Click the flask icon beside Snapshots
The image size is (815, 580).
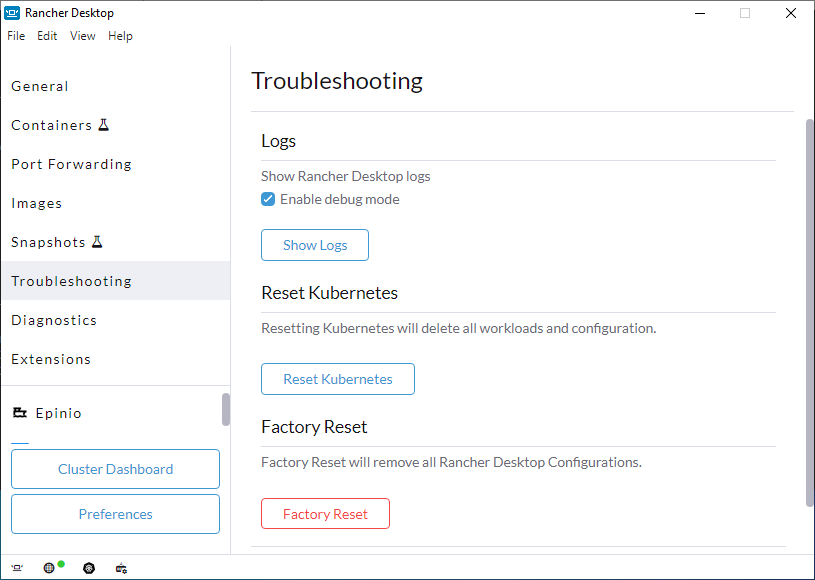(x=97, y=242)
